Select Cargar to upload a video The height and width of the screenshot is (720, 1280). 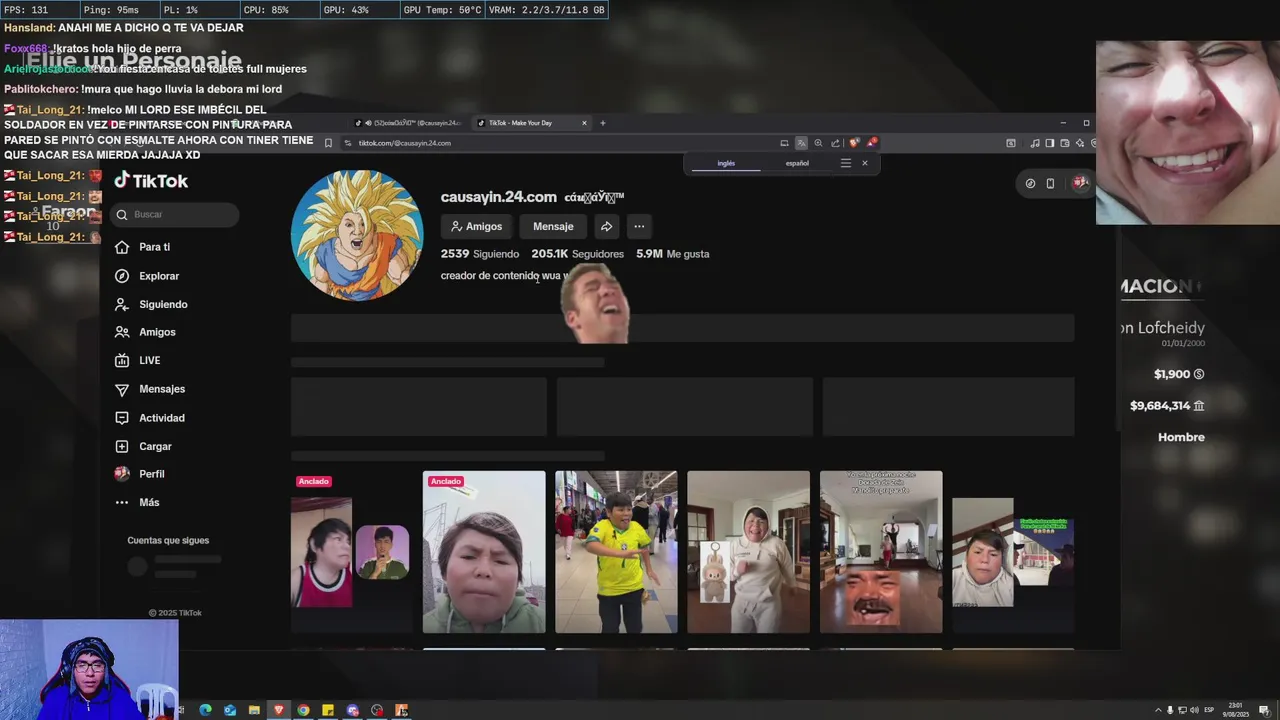tap(143, 446)
